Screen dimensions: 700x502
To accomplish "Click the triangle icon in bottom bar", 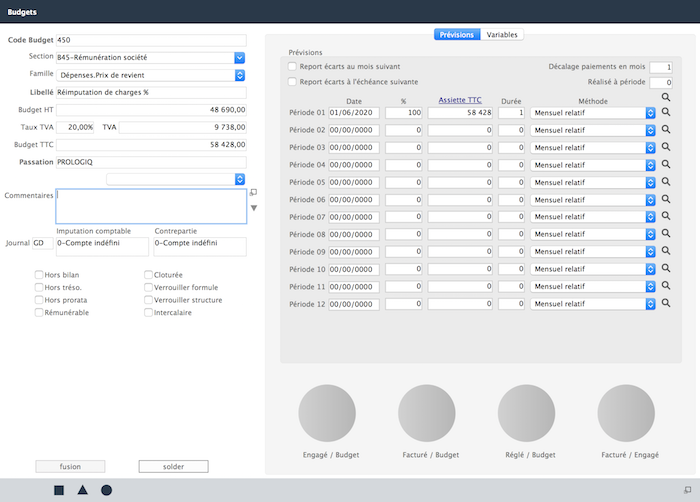I will pyautogui.click(x=83, y=490).
